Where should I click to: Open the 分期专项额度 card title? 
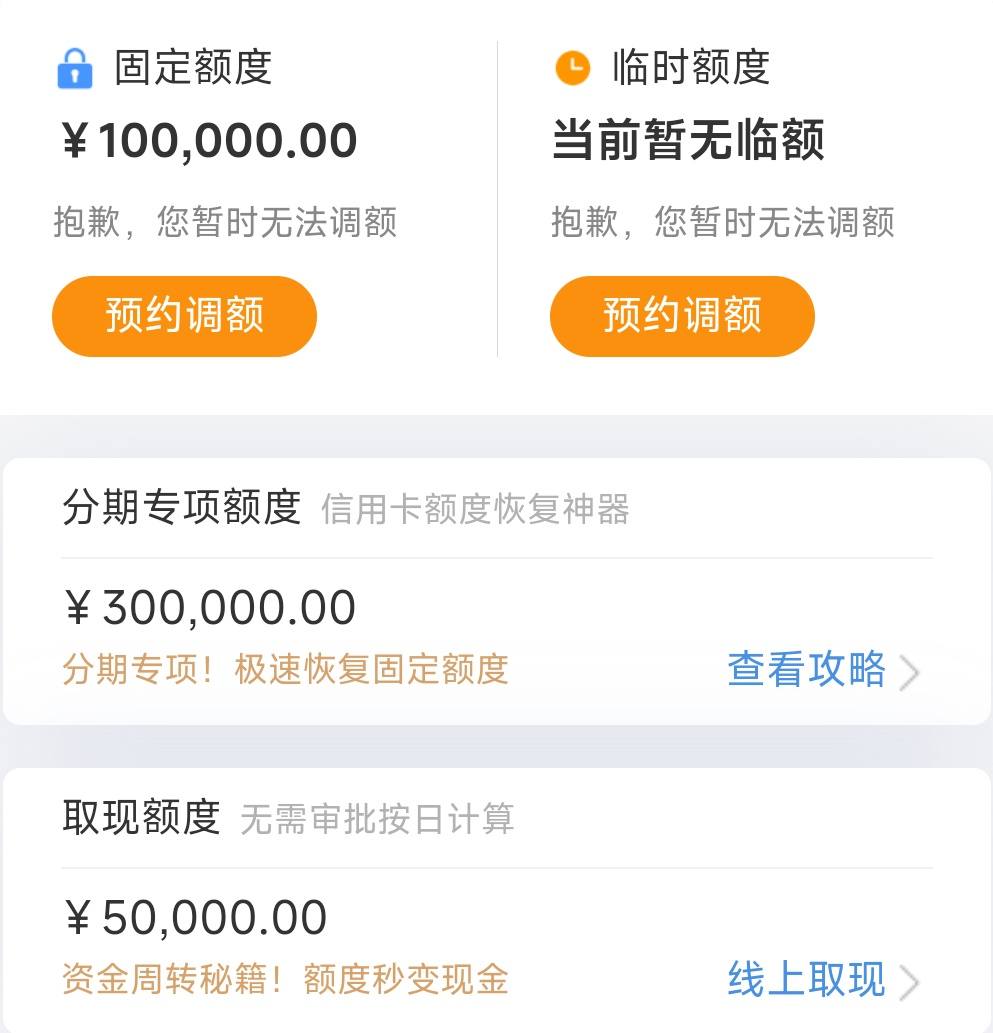click(182, 507)
